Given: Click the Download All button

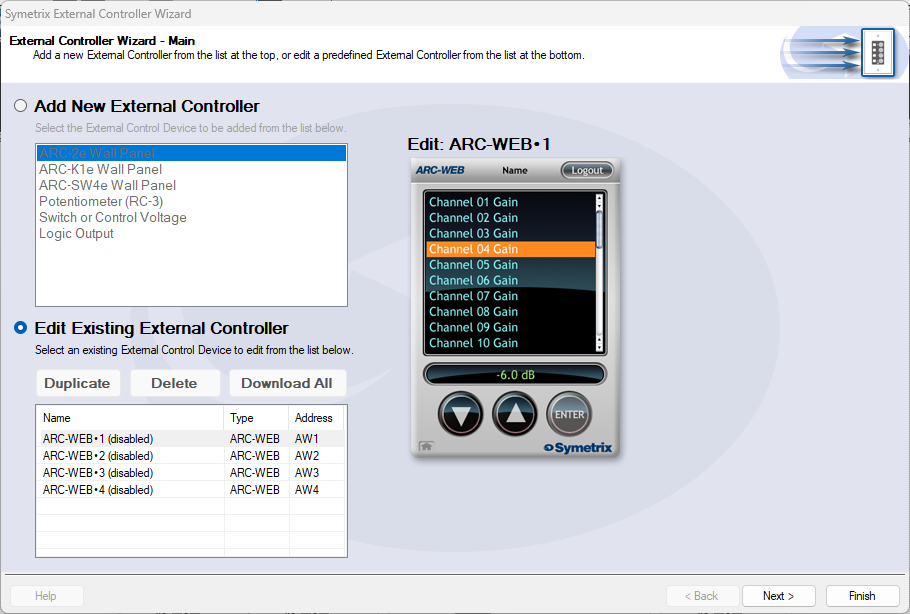Looking at the screenshot, I should coord(287,383).
